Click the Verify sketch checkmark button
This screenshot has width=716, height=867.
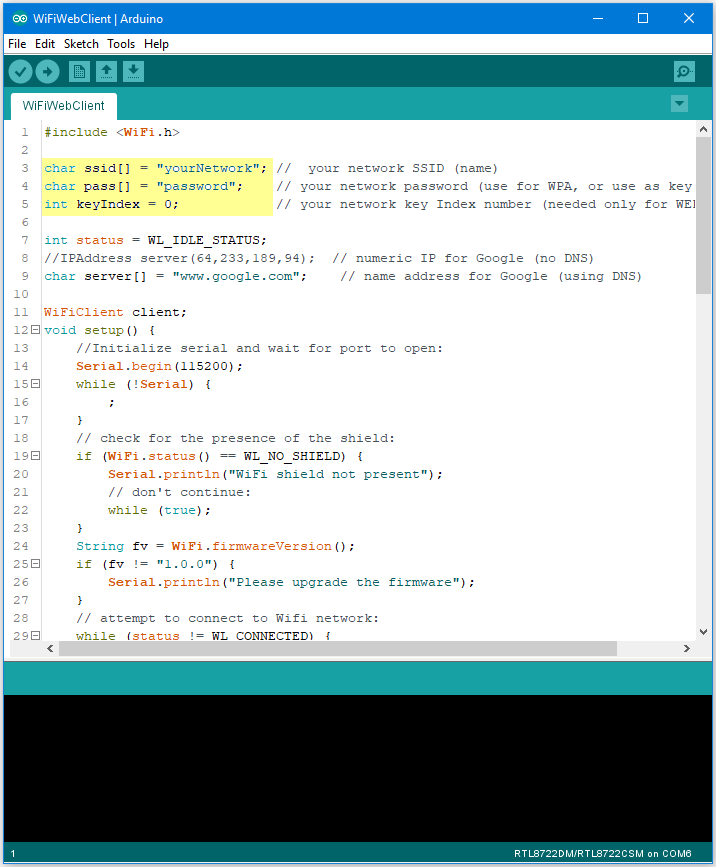[20, 71]
